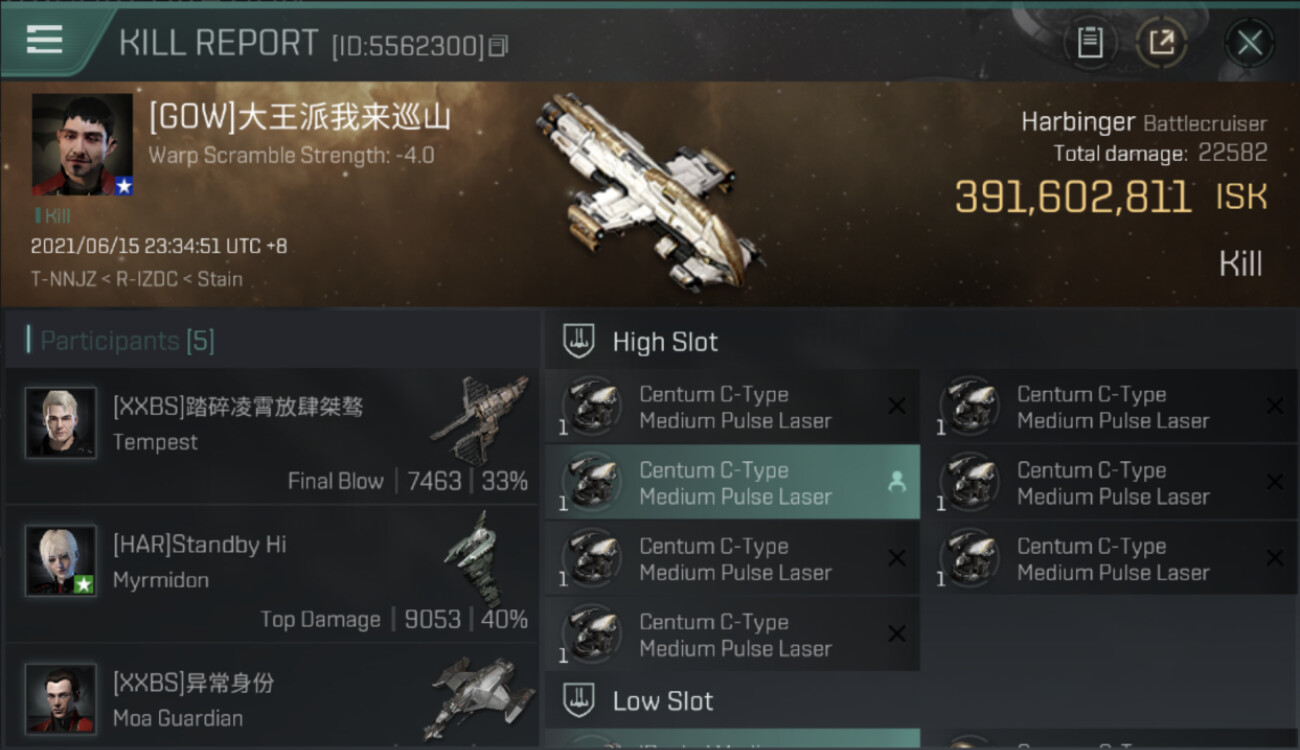This screenshot has height=750, width=1300.
Task: Select the Standby Hi Myrmidon participant
Action: pyautogui.click(x=272, y=574)
